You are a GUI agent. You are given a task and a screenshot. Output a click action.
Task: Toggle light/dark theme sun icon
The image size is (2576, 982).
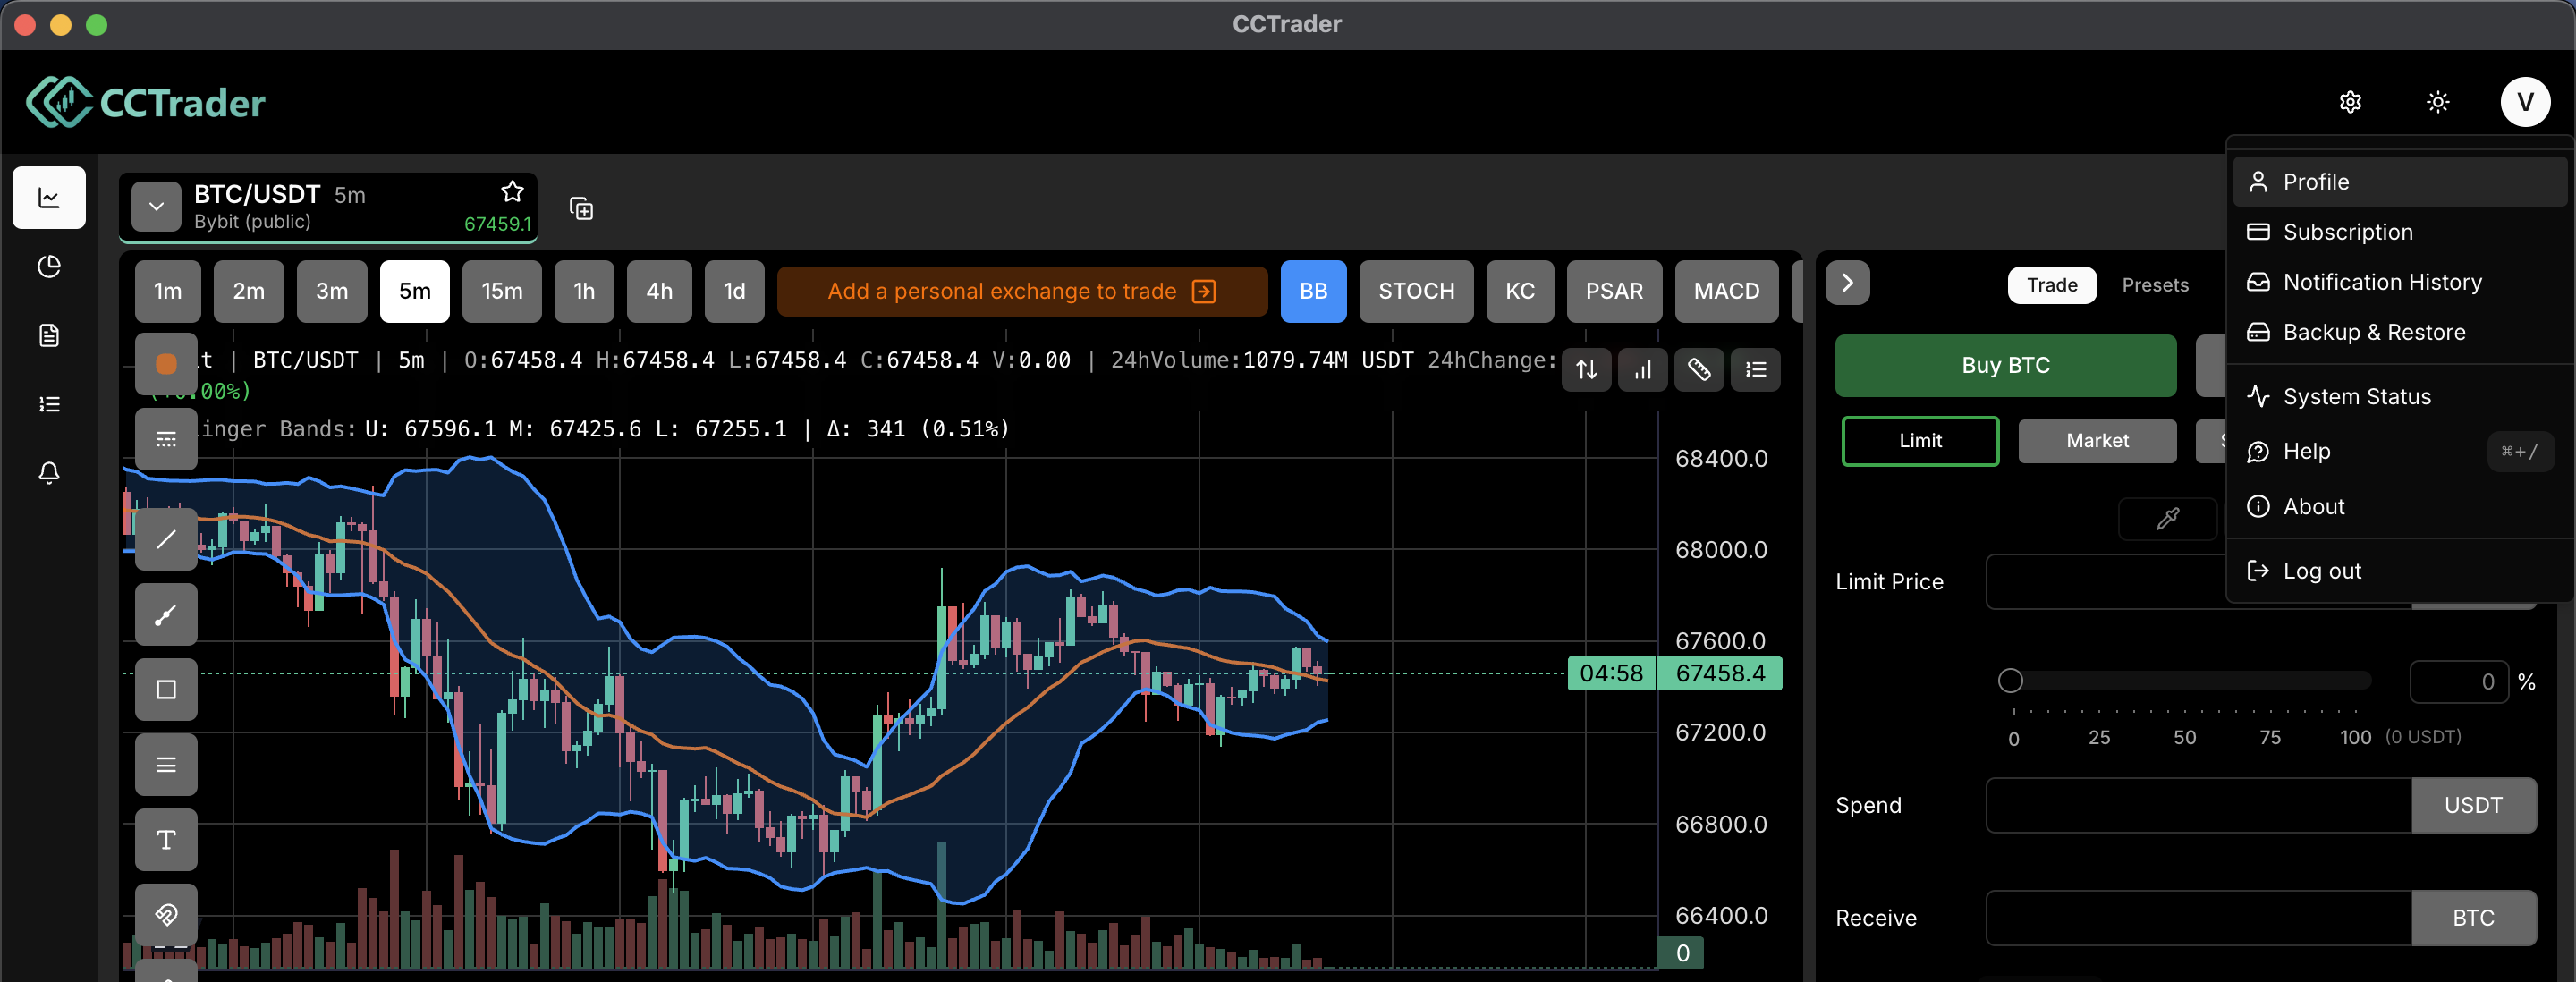pyautogui.click(x=2437, y=102)
